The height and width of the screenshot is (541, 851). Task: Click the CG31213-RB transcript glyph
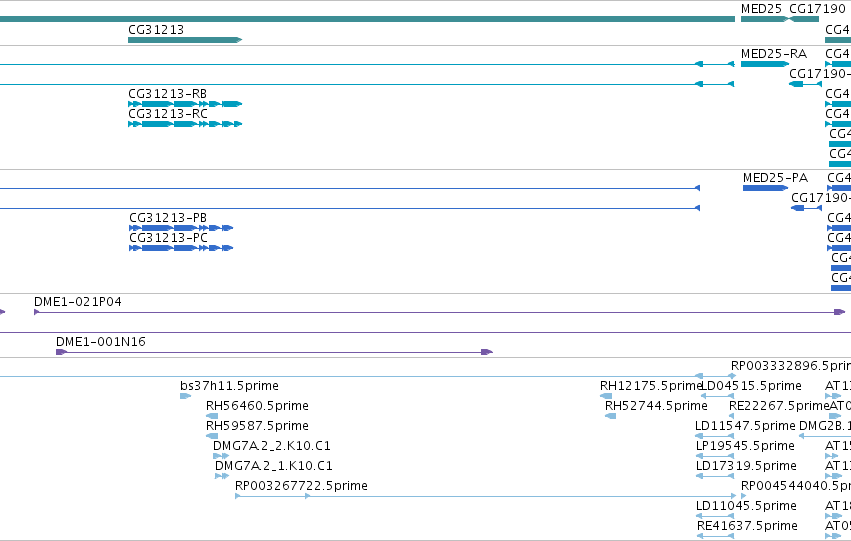click(x=185, y=104)
